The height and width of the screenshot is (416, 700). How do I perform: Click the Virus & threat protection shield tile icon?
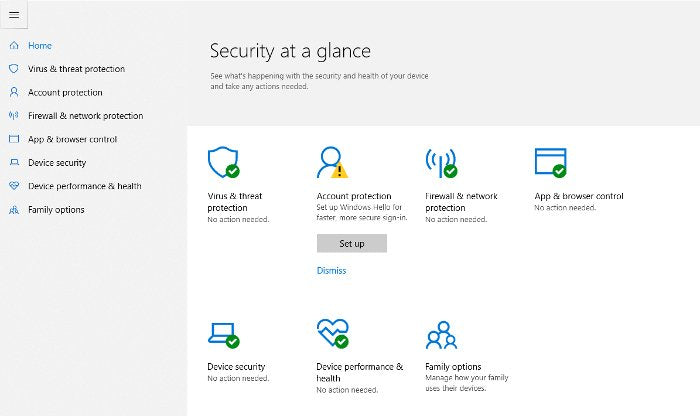tap(222, 162)
